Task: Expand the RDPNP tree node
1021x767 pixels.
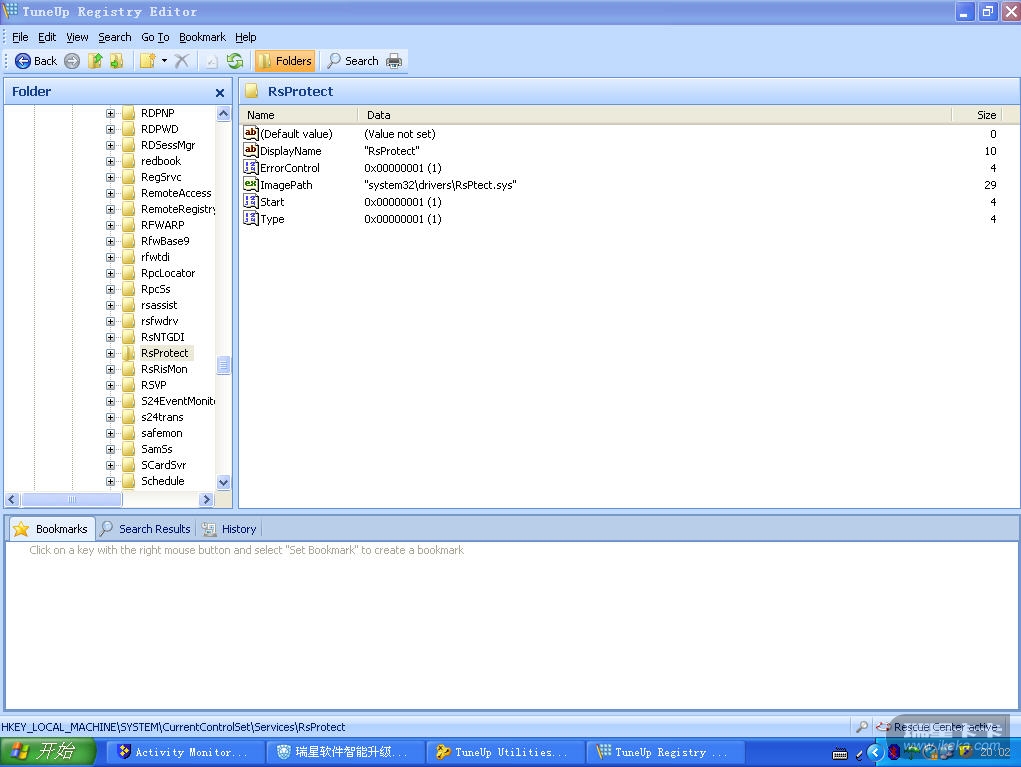Action: (110, 113)
